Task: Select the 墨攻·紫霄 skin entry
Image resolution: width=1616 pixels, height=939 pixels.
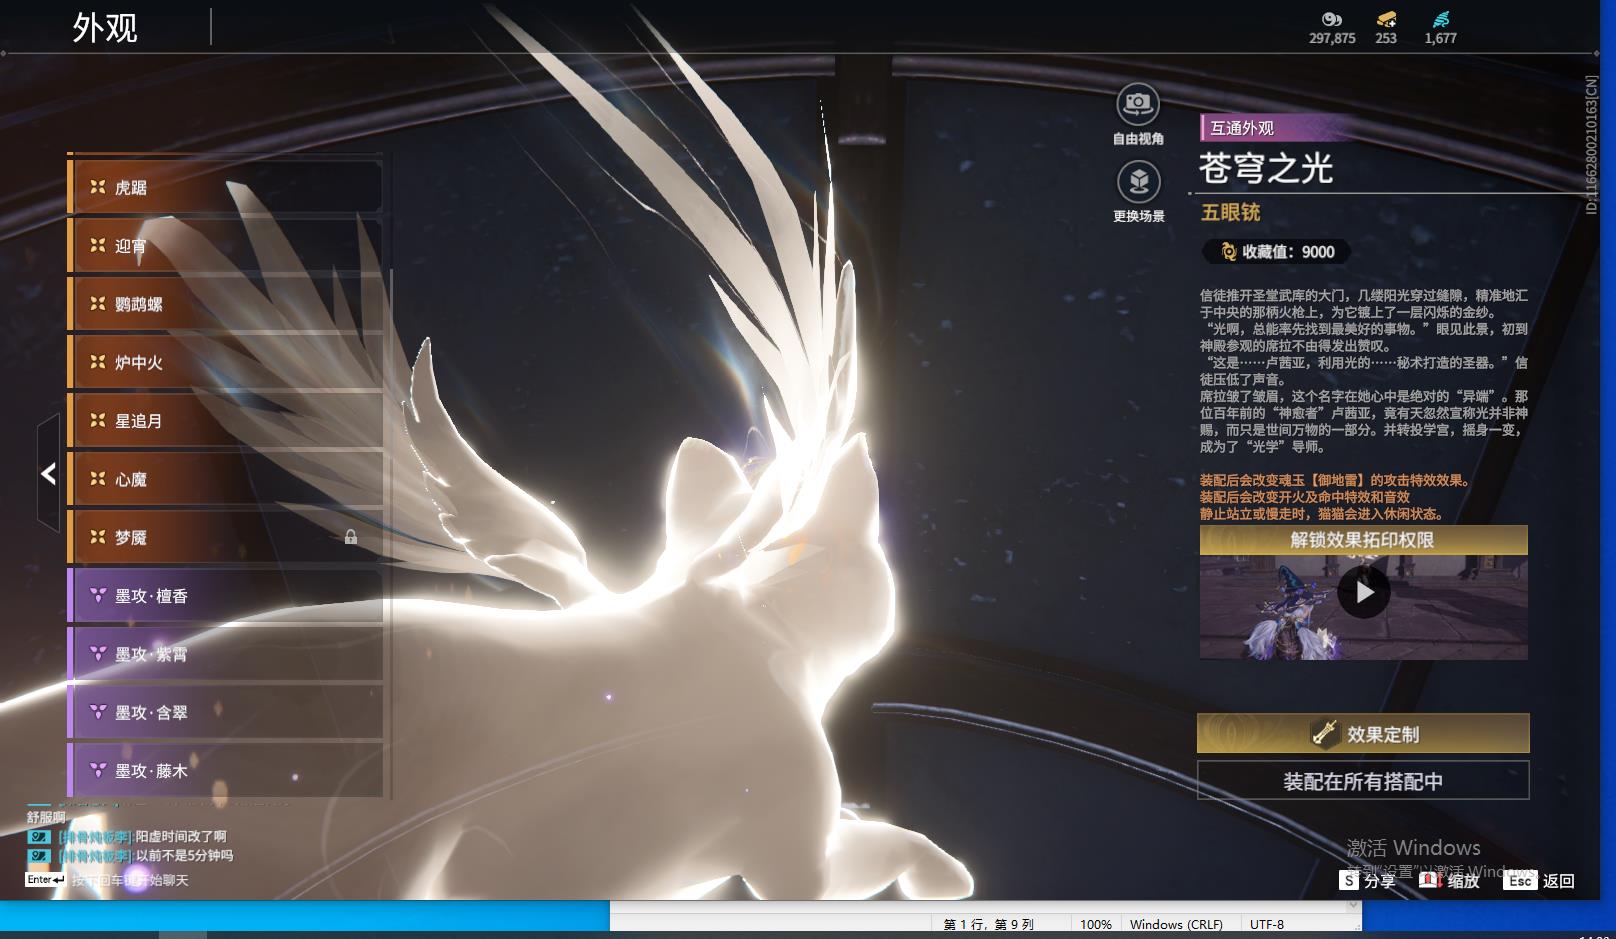Action: 225,654
